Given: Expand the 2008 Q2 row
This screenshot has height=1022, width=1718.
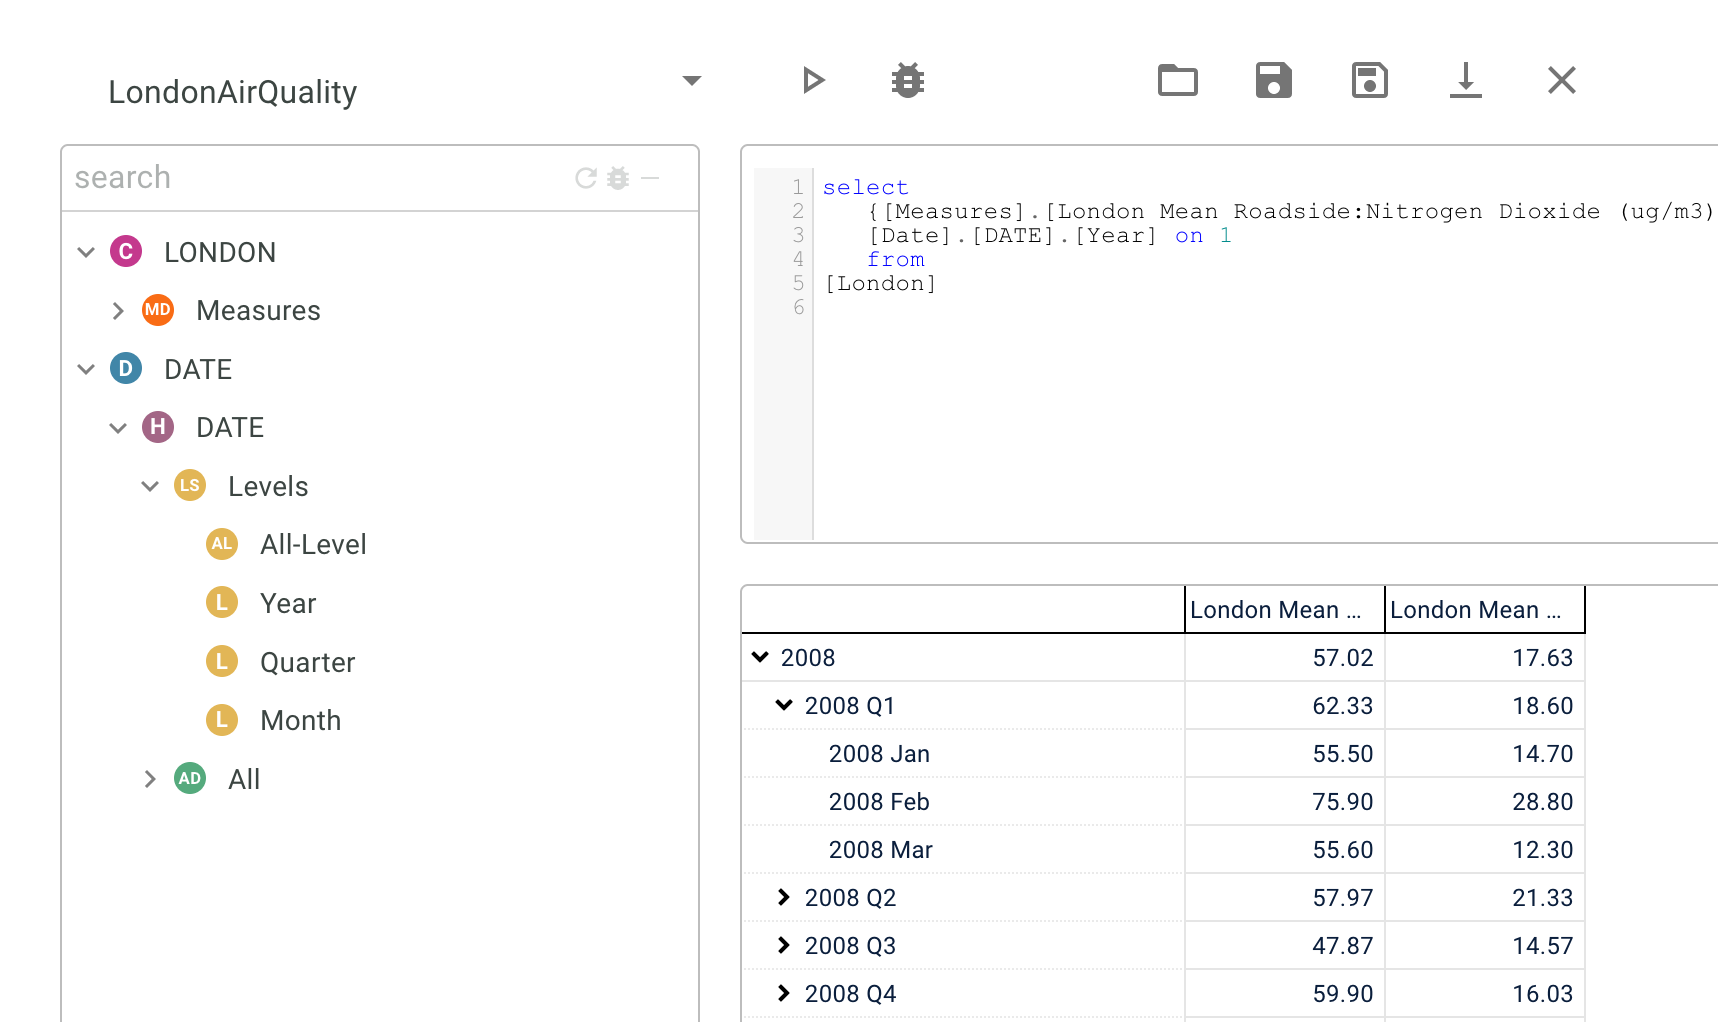Looking at the screenshot, I should pos(784,897).
